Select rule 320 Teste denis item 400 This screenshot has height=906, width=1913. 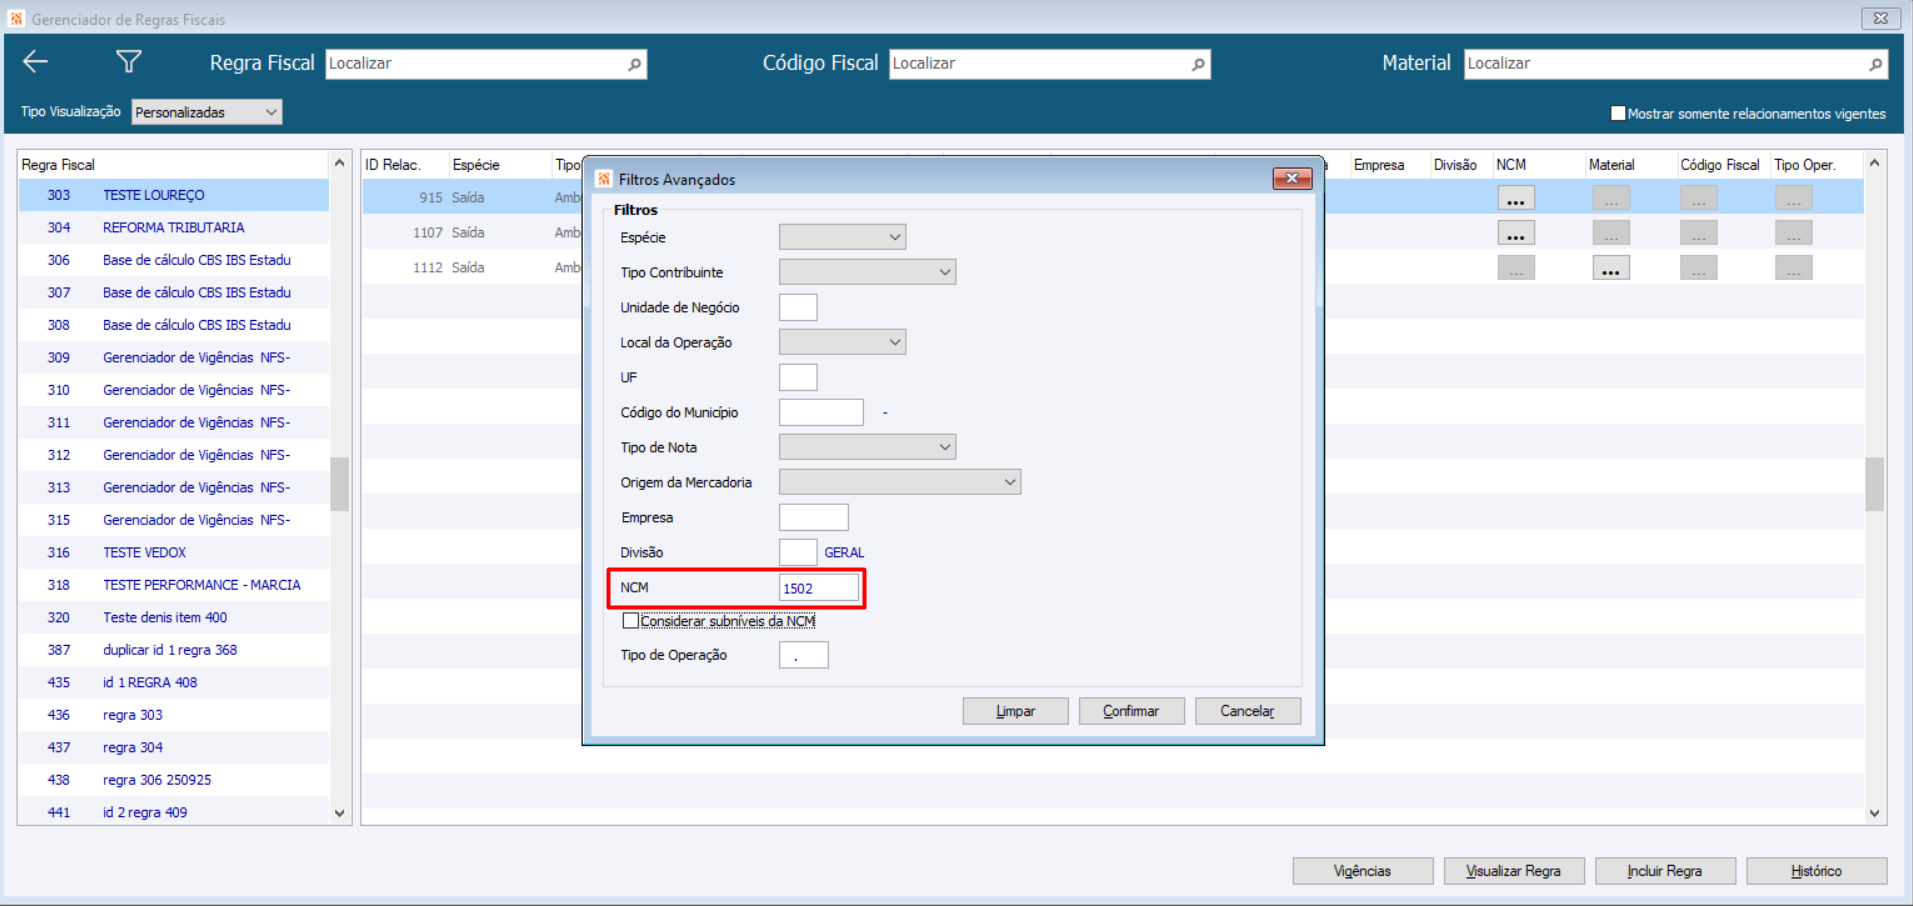174,618
